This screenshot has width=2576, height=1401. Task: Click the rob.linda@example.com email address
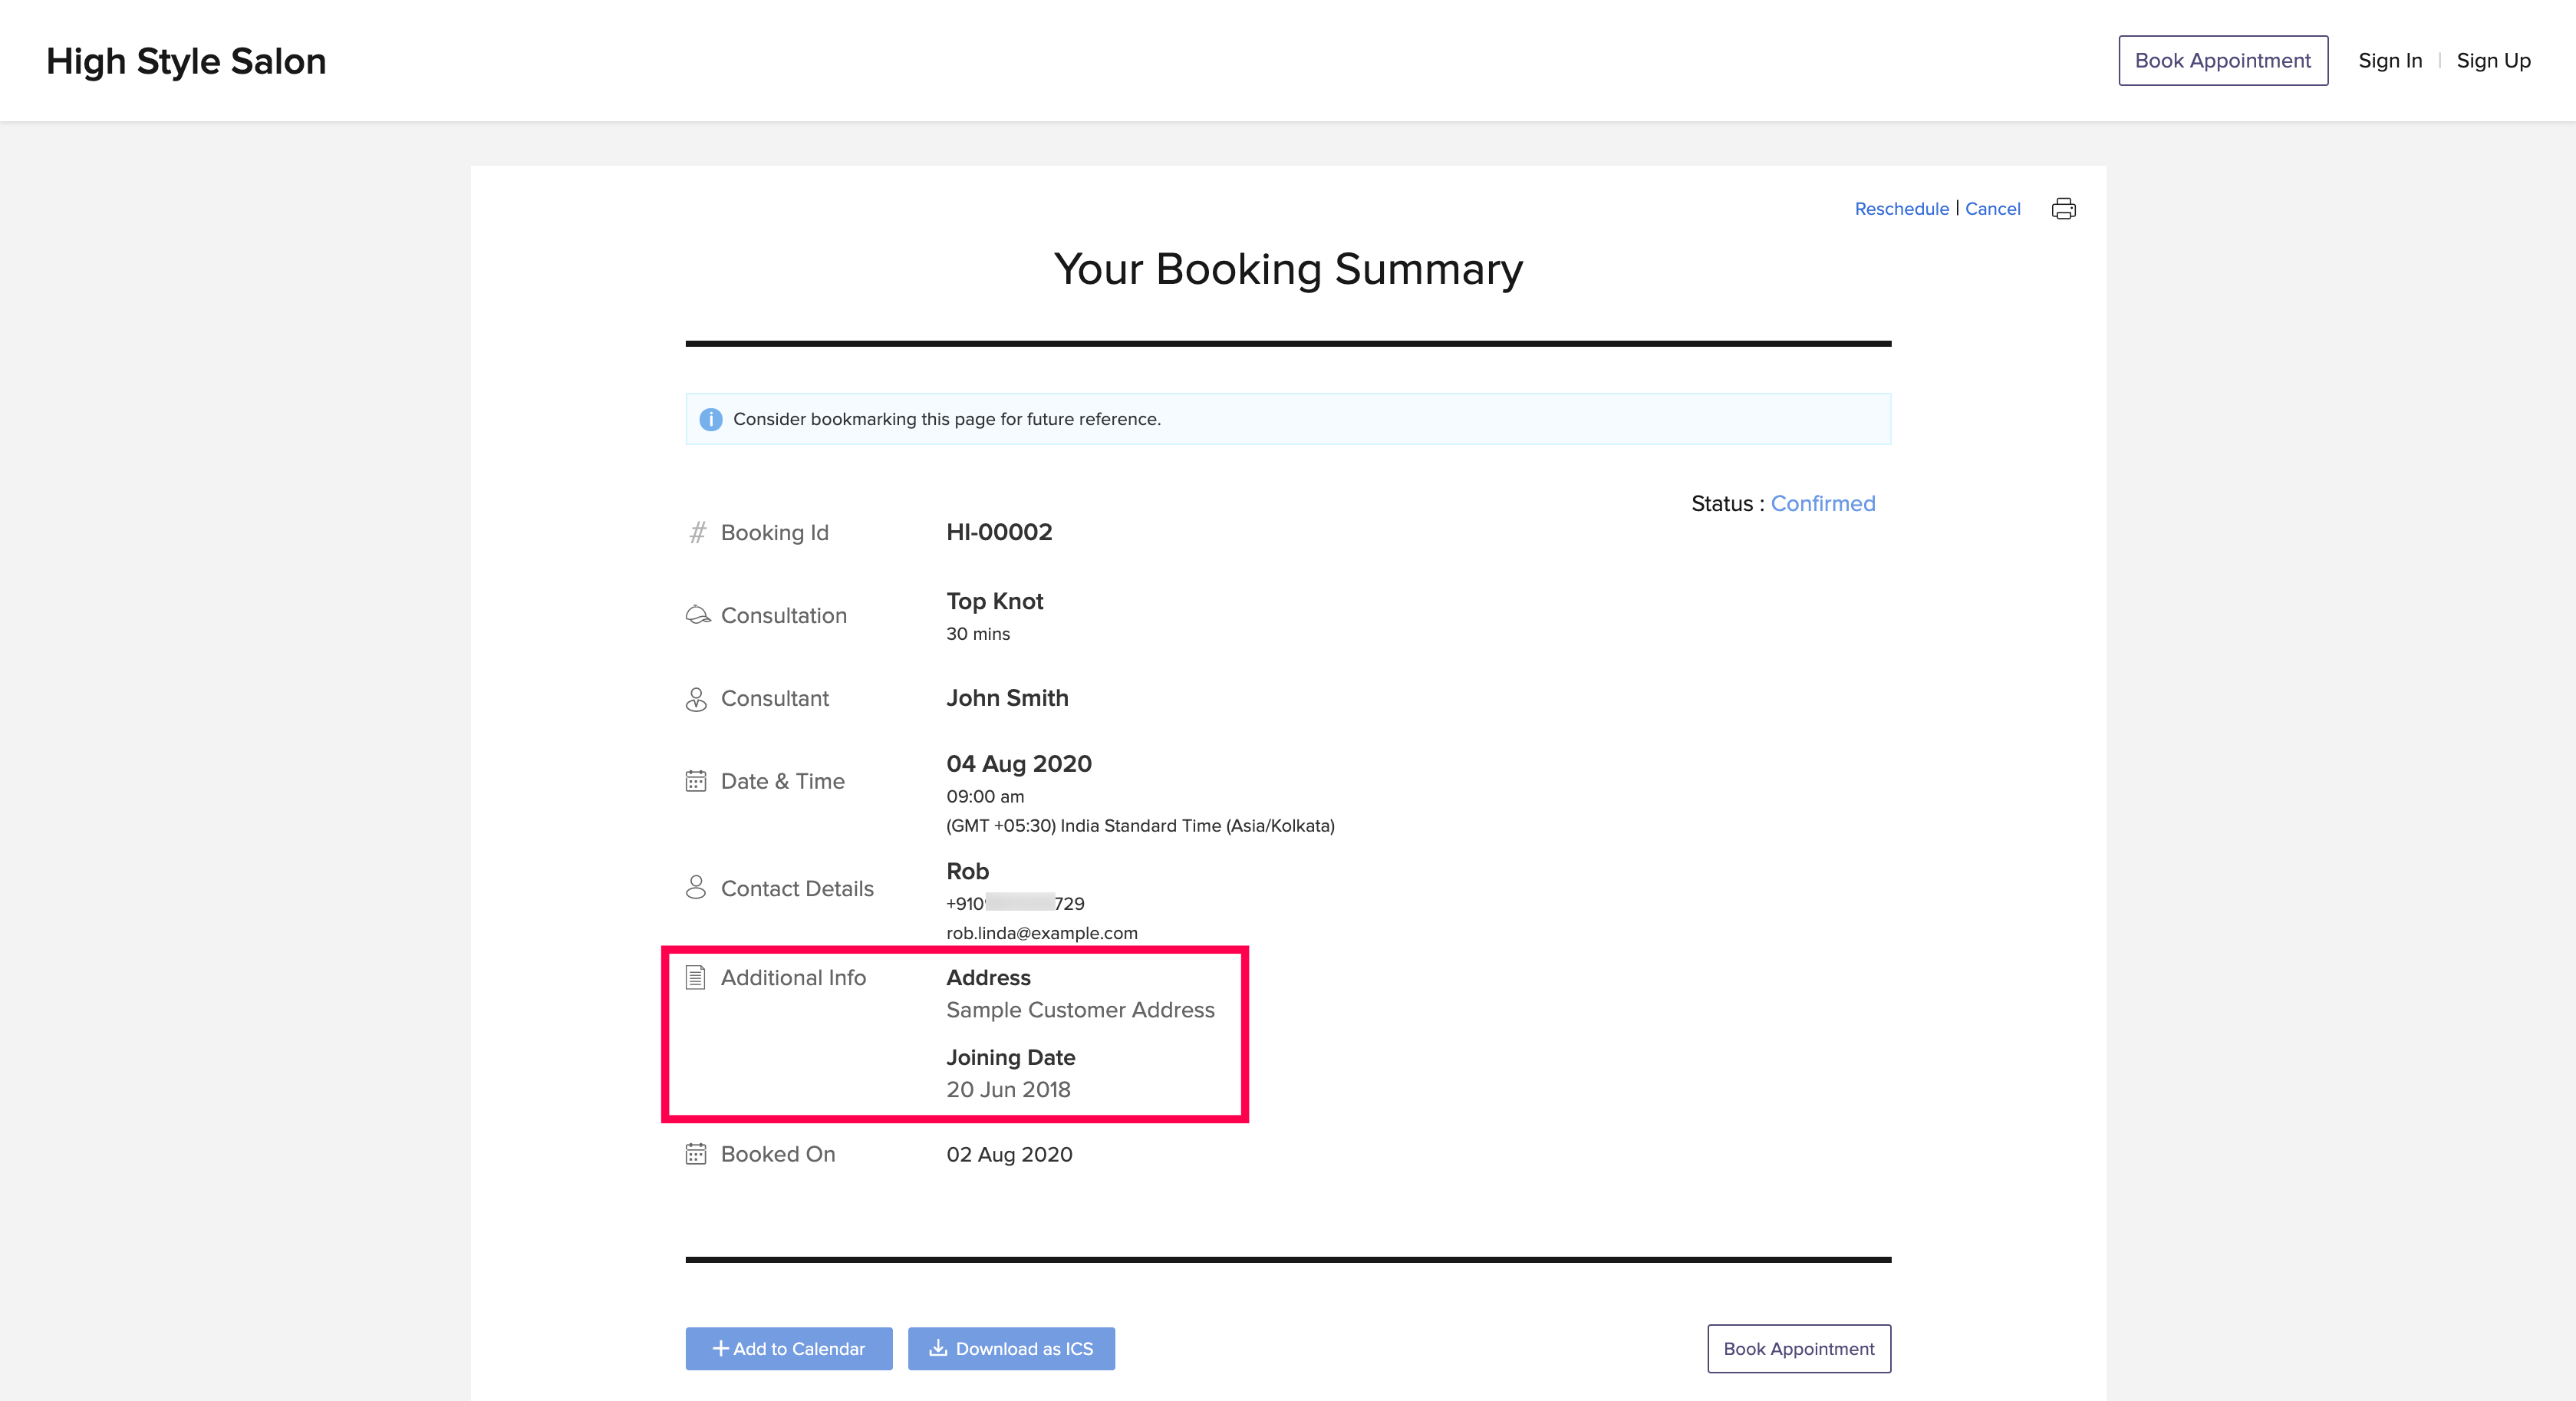[1041, 933]
